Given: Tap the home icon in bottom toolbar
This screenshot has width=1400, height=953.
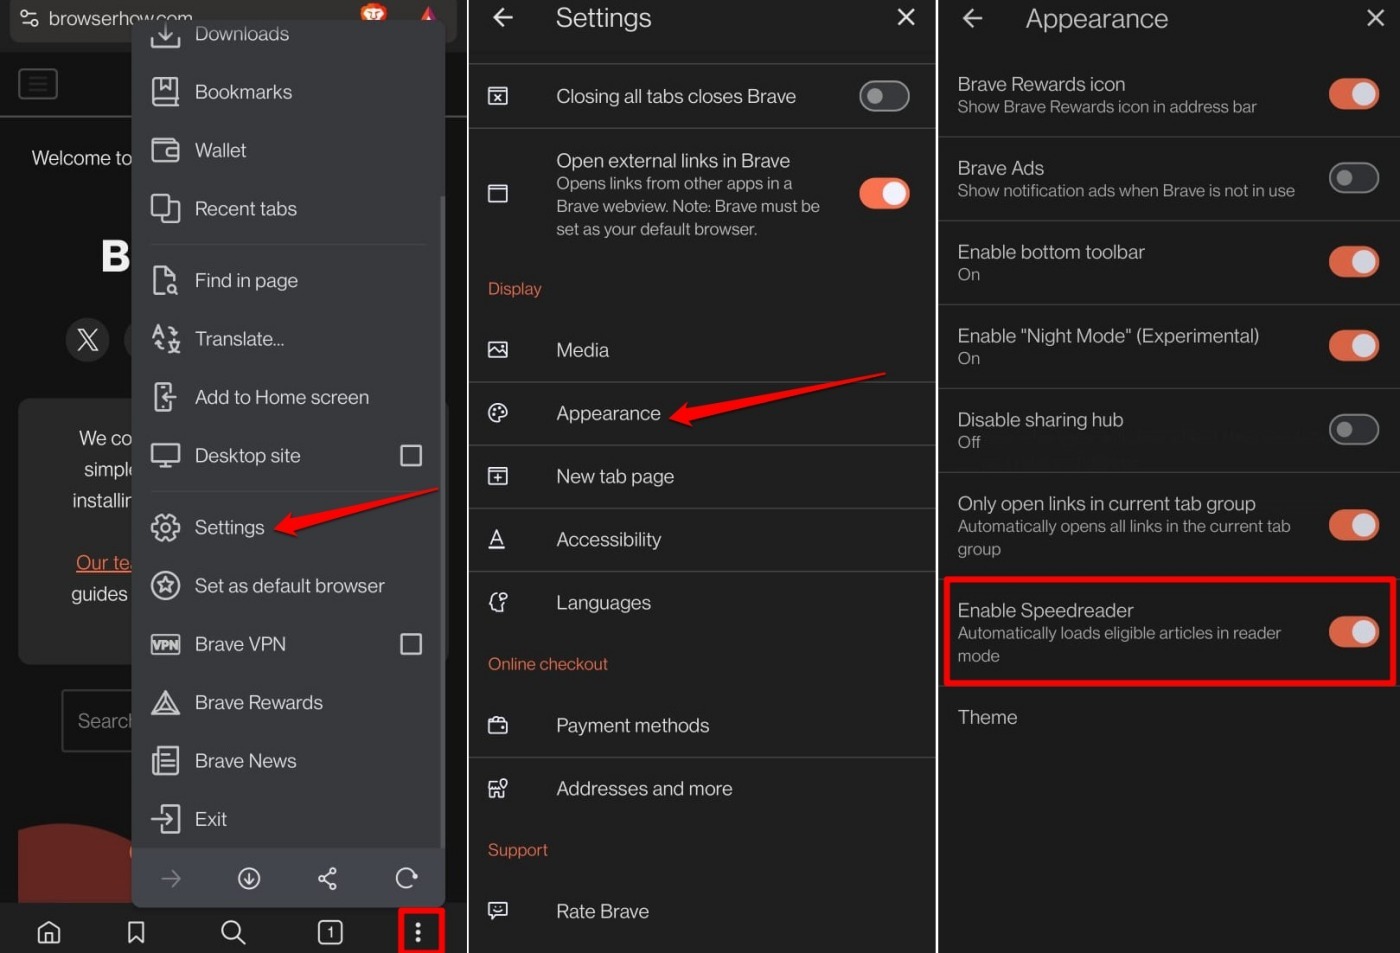Looking at the screenshot, I should (49, 932).
